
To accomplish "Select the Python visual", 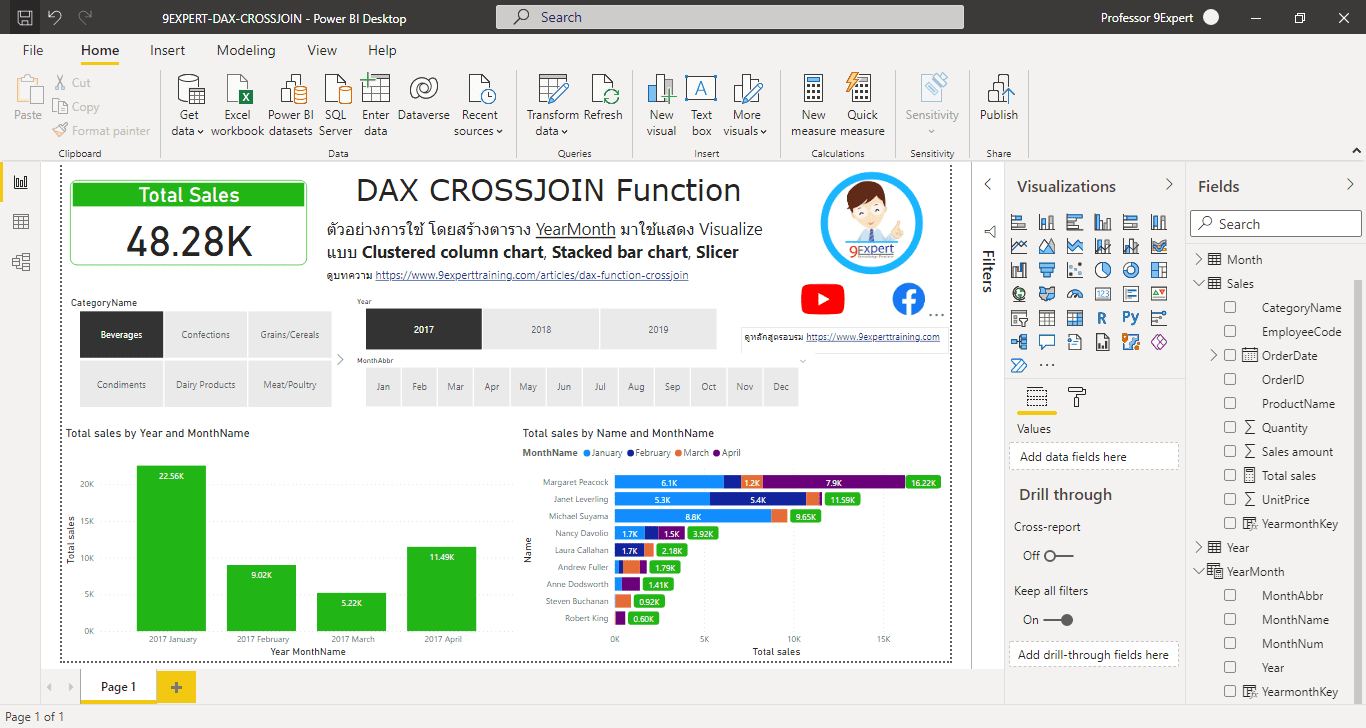I will (1130, 317).
